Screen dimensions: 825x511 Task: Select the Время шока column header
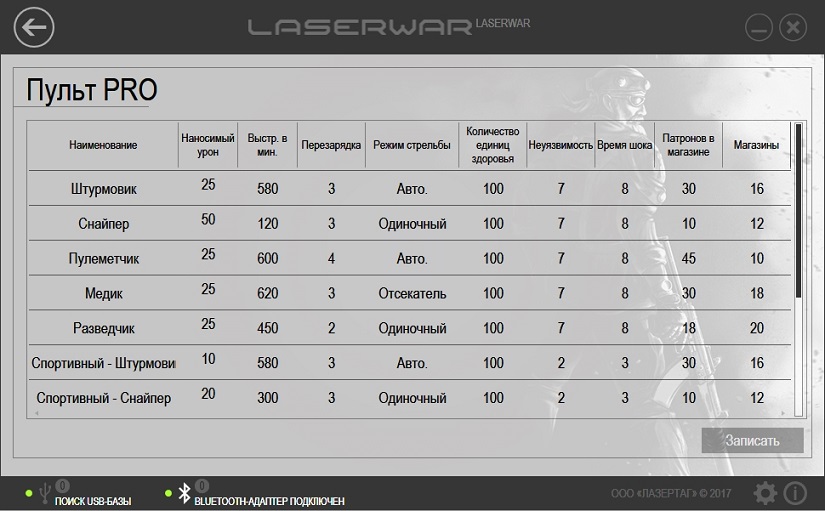point(625,145)
